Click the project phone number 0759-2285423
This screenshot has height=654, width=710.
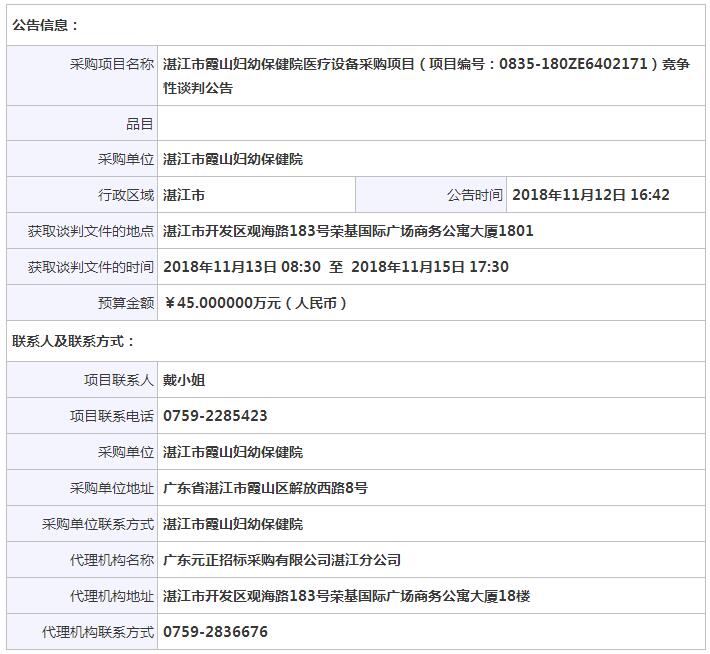tap(215, 416)
